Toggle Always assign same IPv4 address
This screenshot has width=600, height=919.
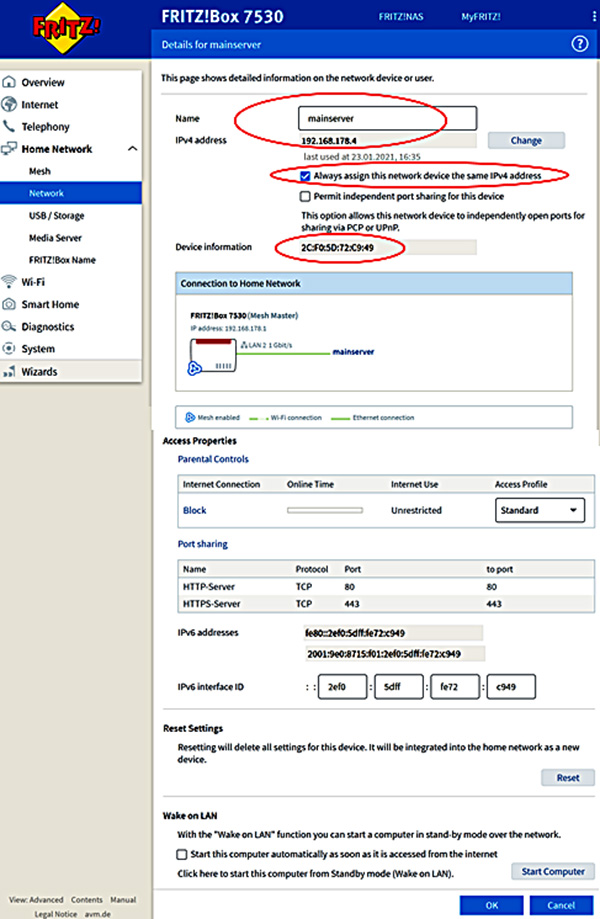[305, 175]
